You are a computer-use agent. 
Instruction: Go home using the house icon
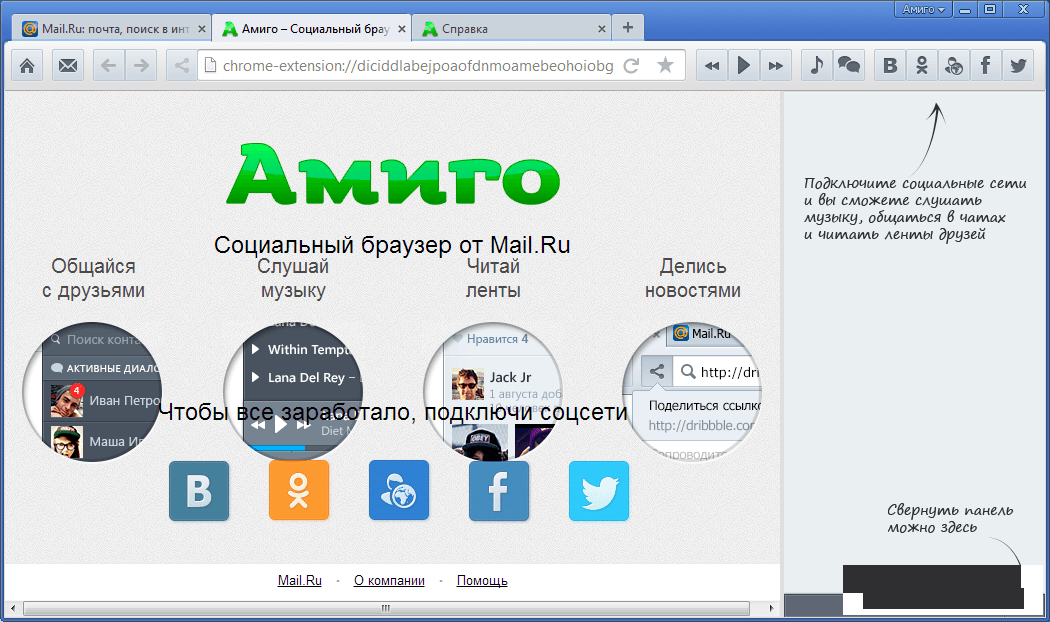point(26,65)
